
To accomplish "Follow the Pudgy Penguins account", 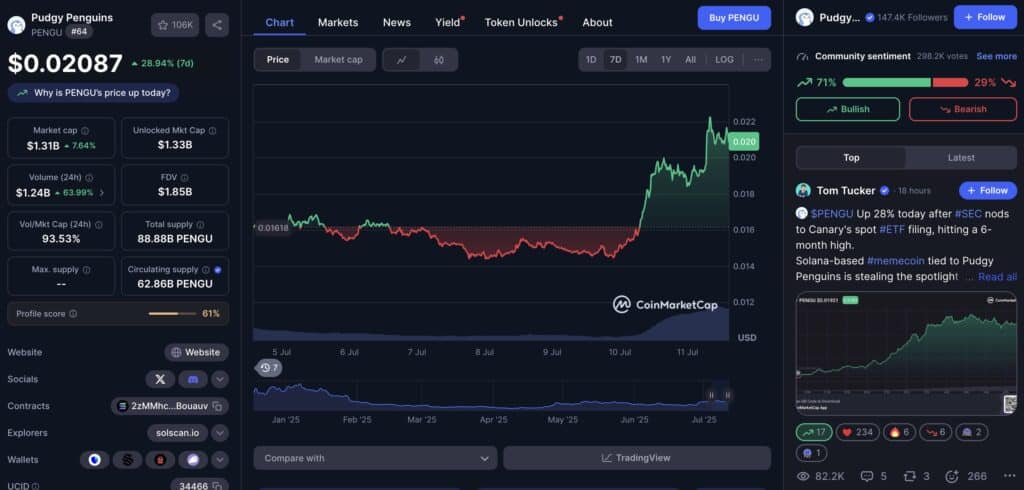I will pyautogui.click(x=985, y=18).
